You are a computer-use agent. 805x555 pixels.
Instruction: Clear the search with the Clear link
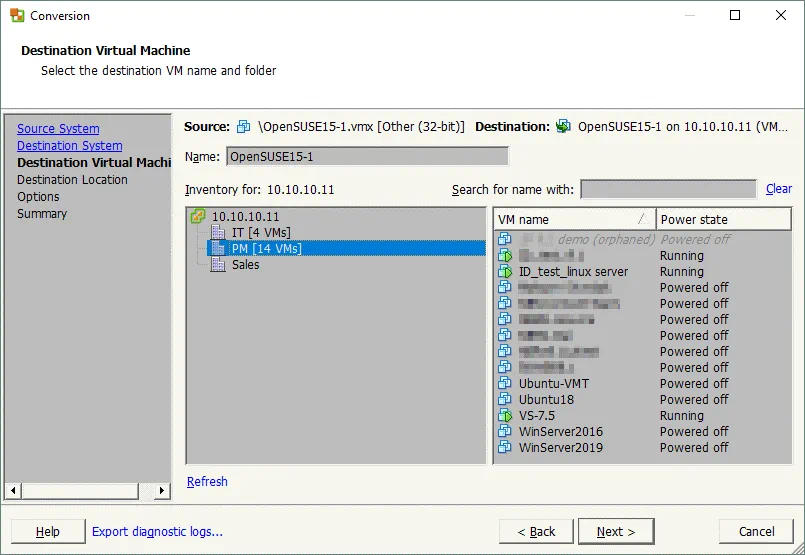(x=778, y=189)
